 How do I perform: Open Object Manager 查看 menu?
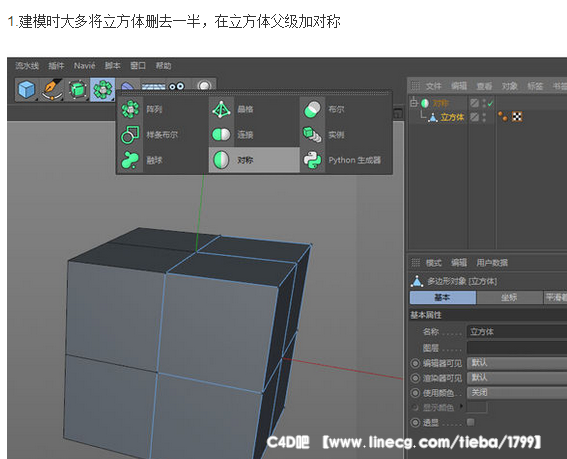tap(484, 86)
